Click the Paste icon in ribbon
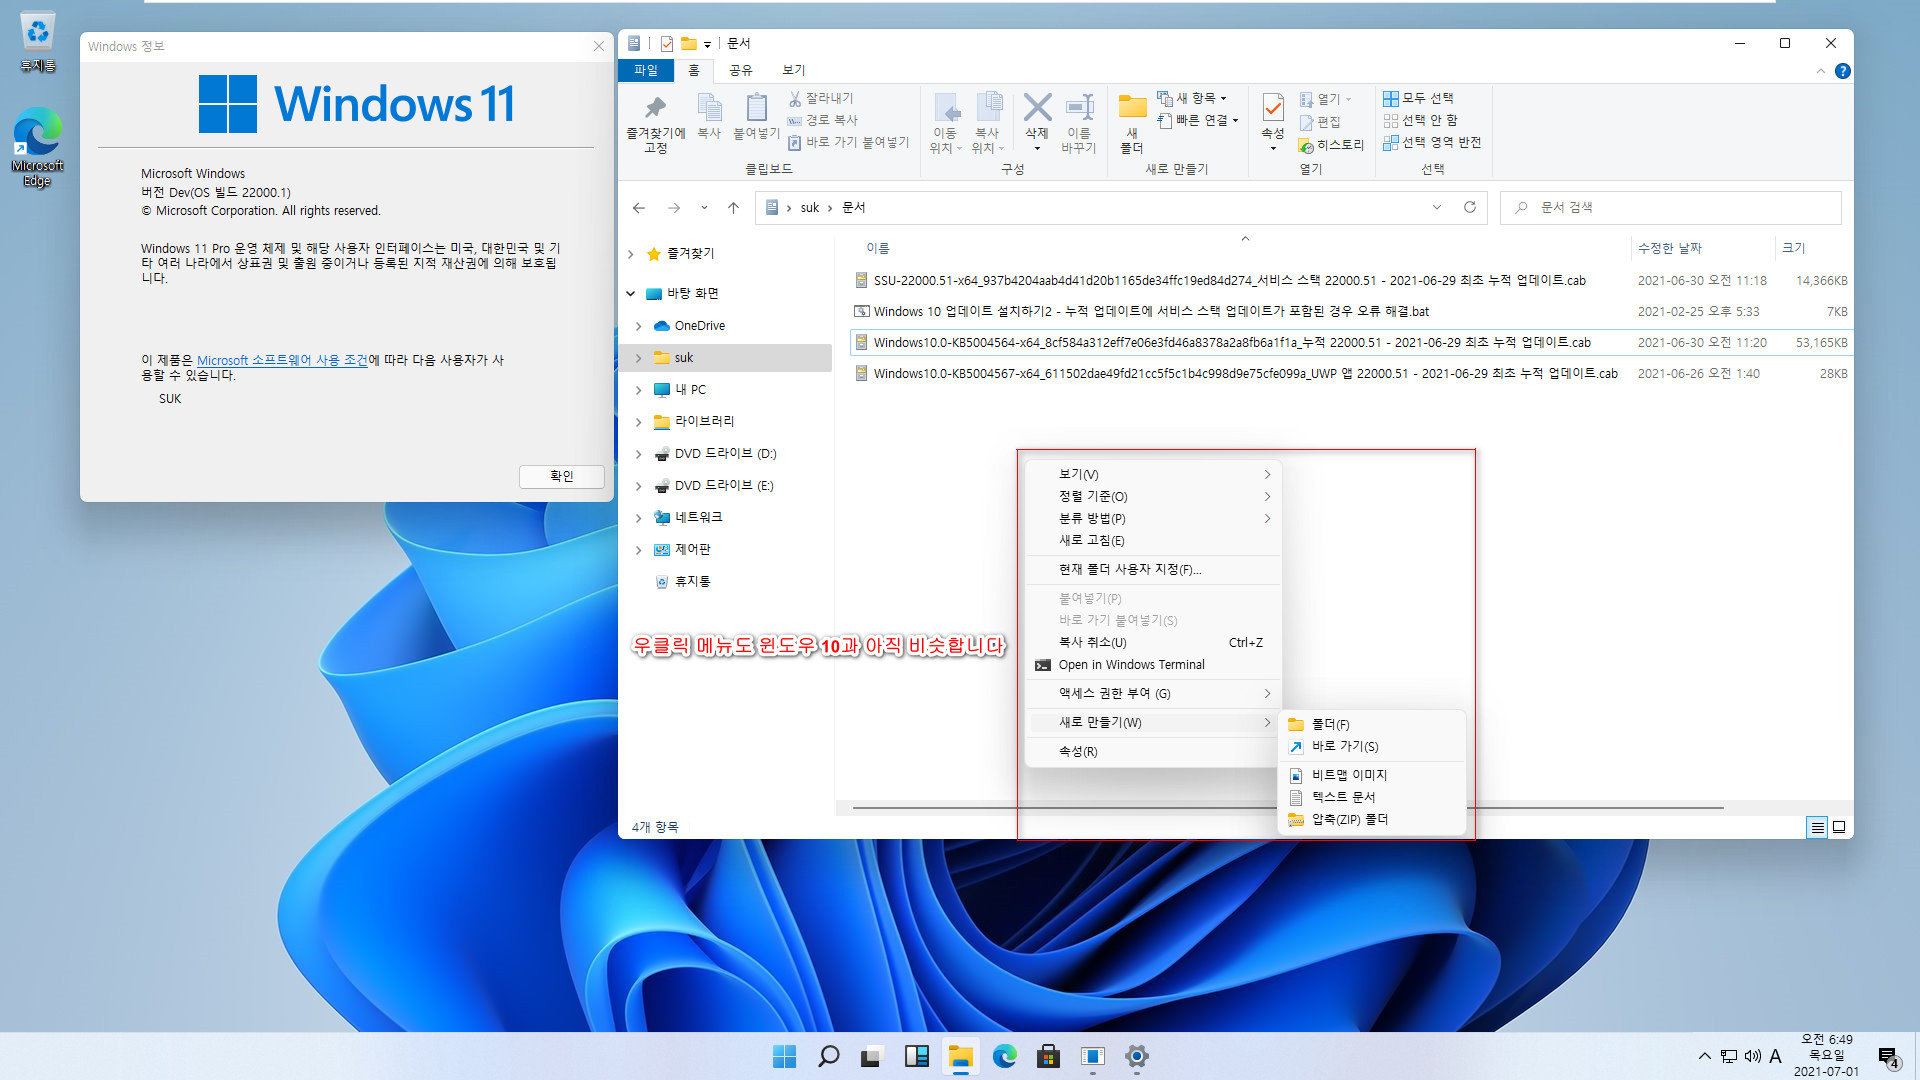This screenshot has width=1920, height=1080. (x=756, y=116)
